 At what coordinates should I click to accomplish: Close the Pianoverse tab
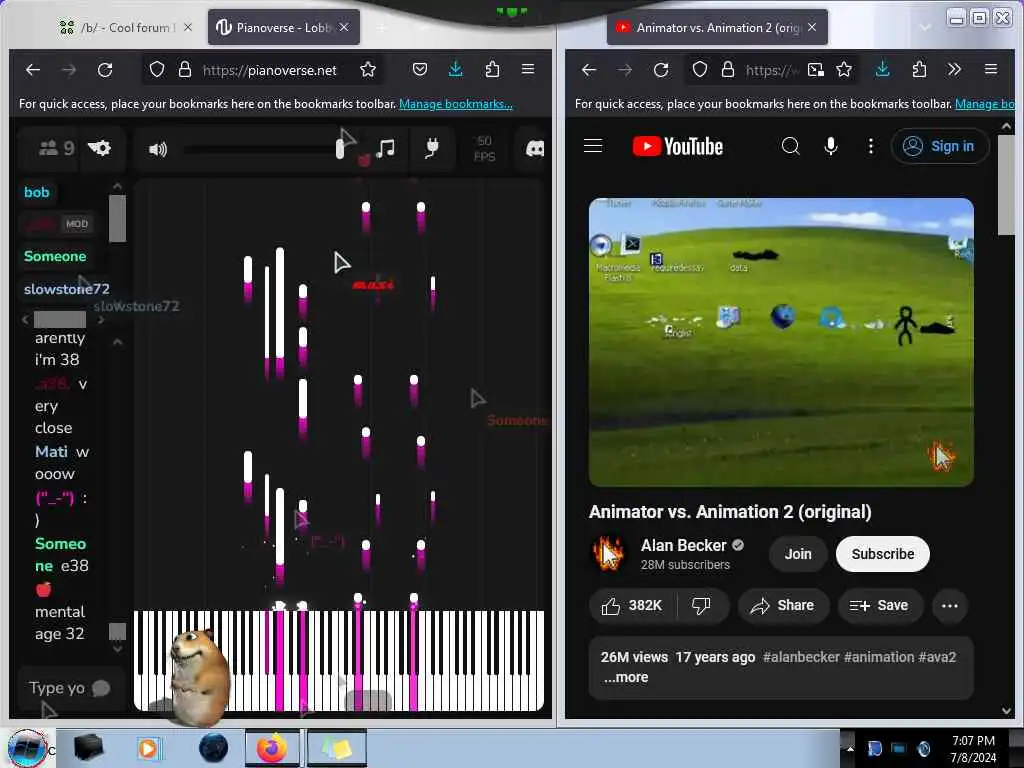(x=344, y=27)
